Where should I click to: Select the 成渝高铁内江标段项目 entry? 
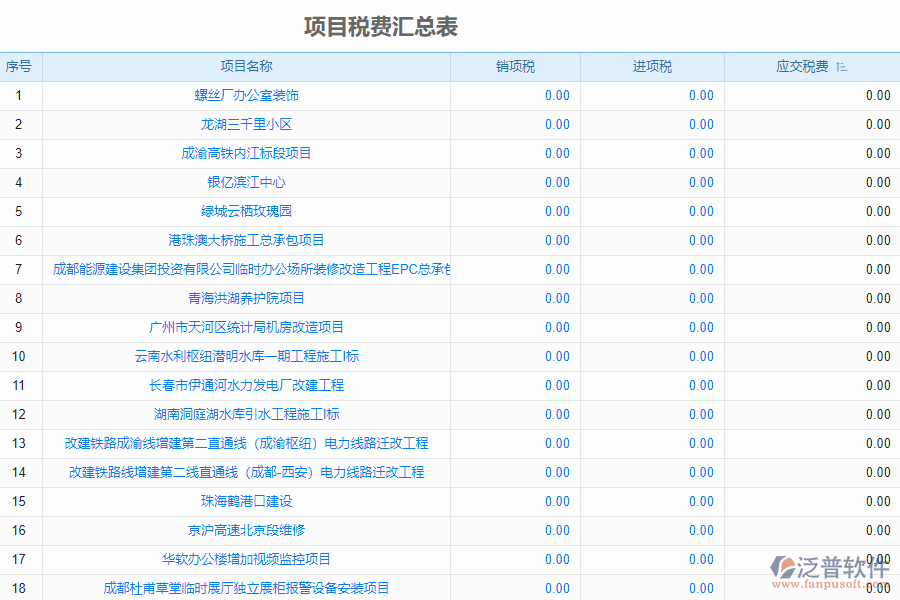click(248, 153)
